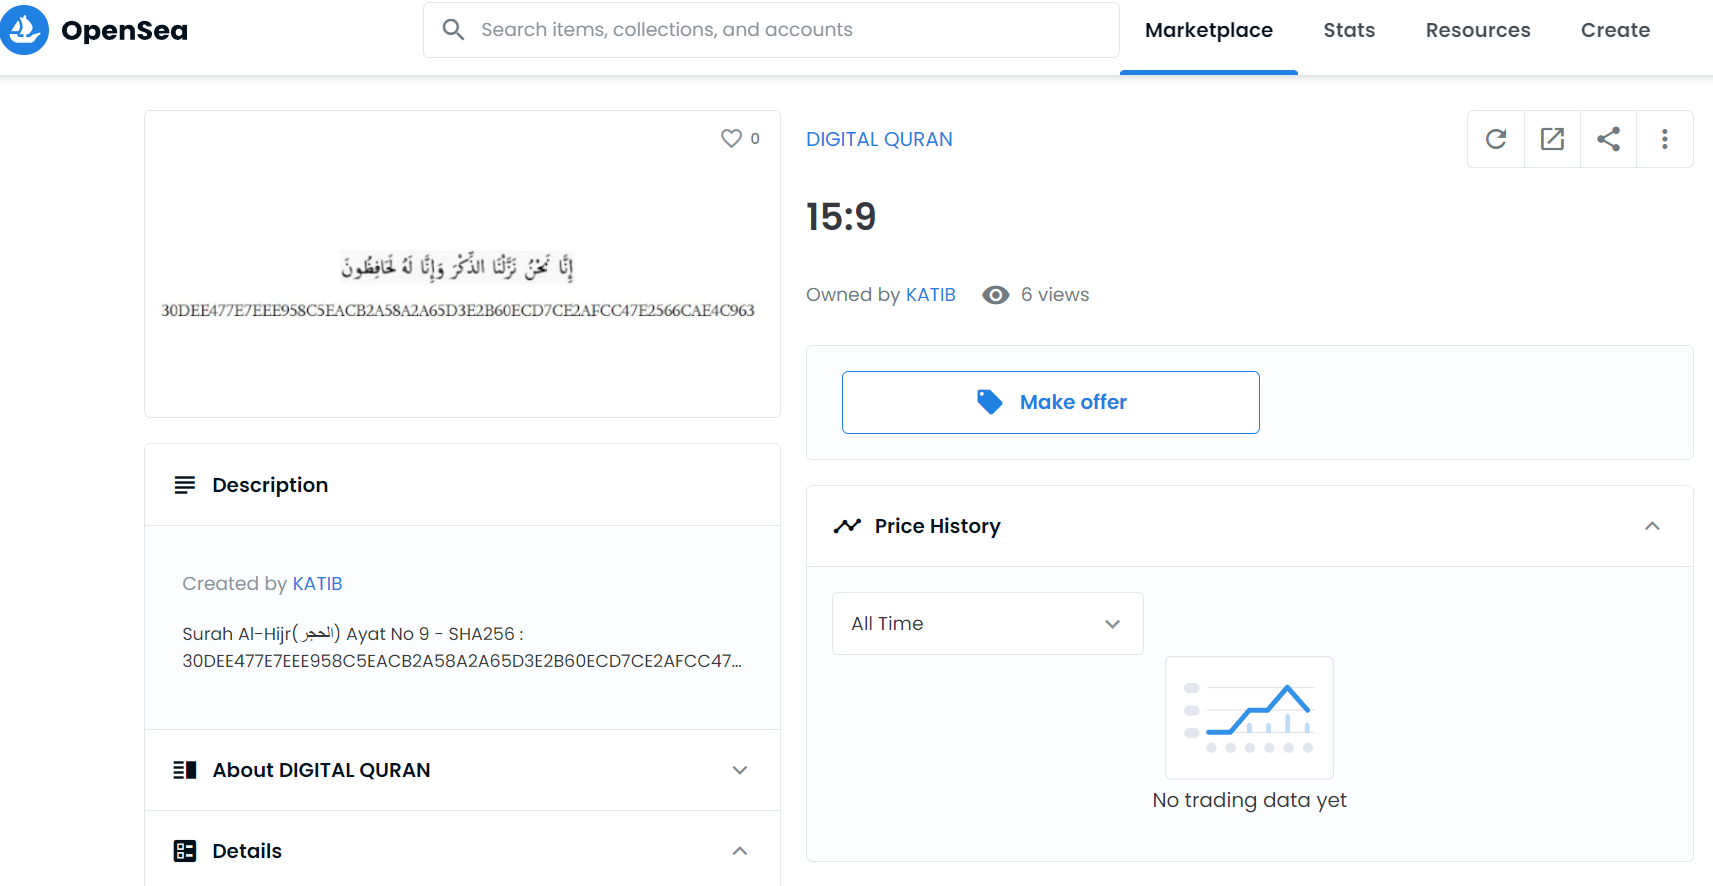Refresh metadata with the reload icon
The height and width of the screenshot is (886, 1713).
click(1496, 139)
